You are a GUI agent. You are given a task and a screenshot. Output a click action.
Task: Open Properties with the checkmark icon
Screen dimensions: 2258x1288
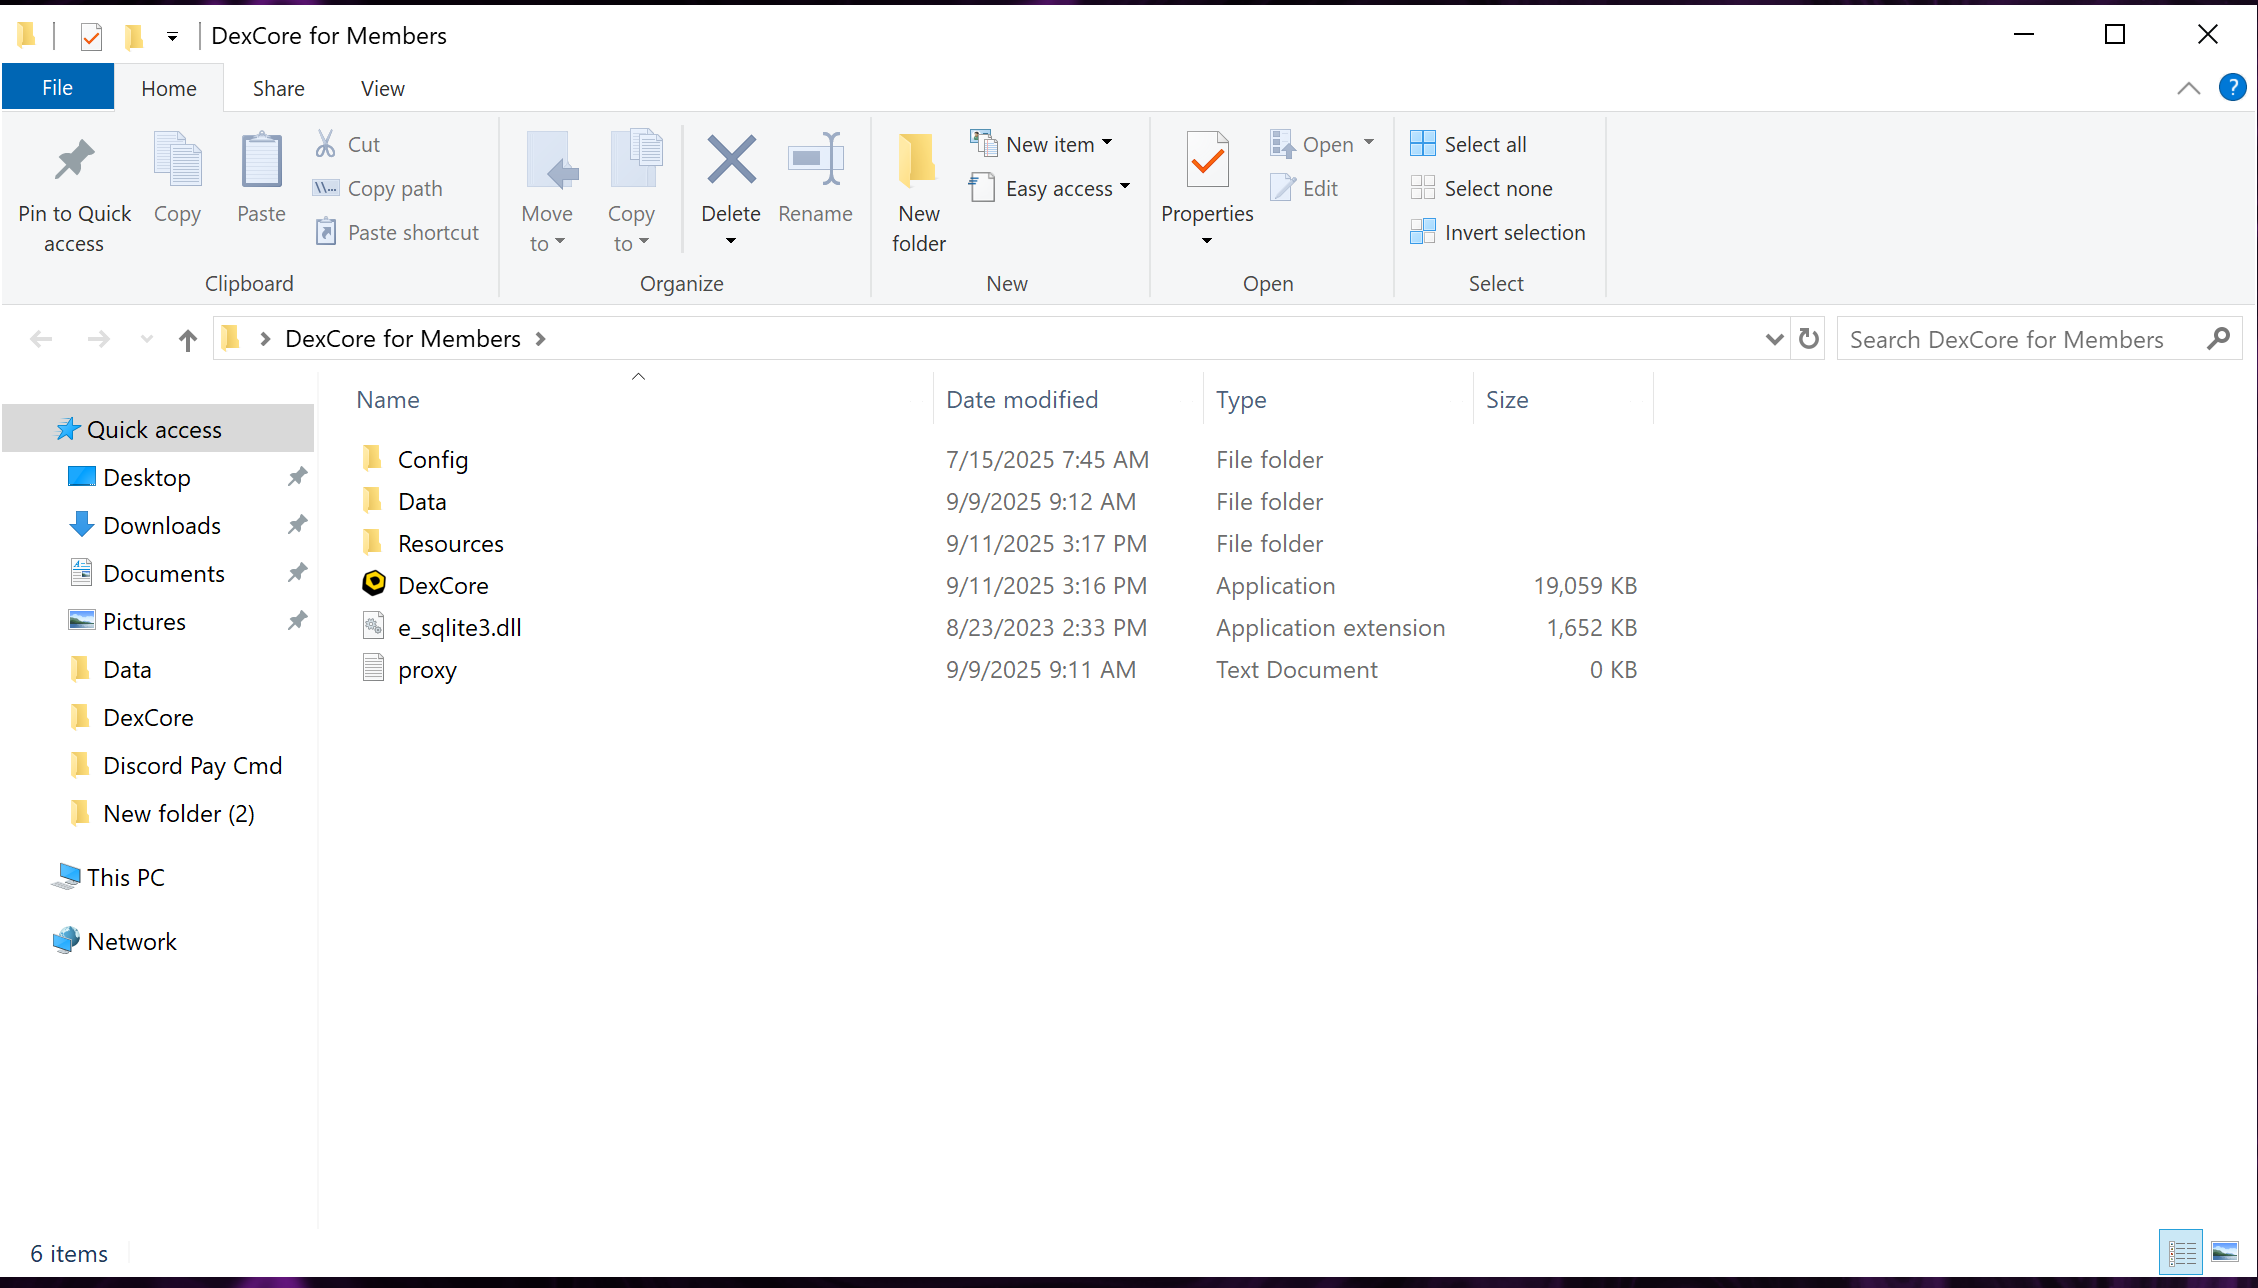click(1207, 160)
